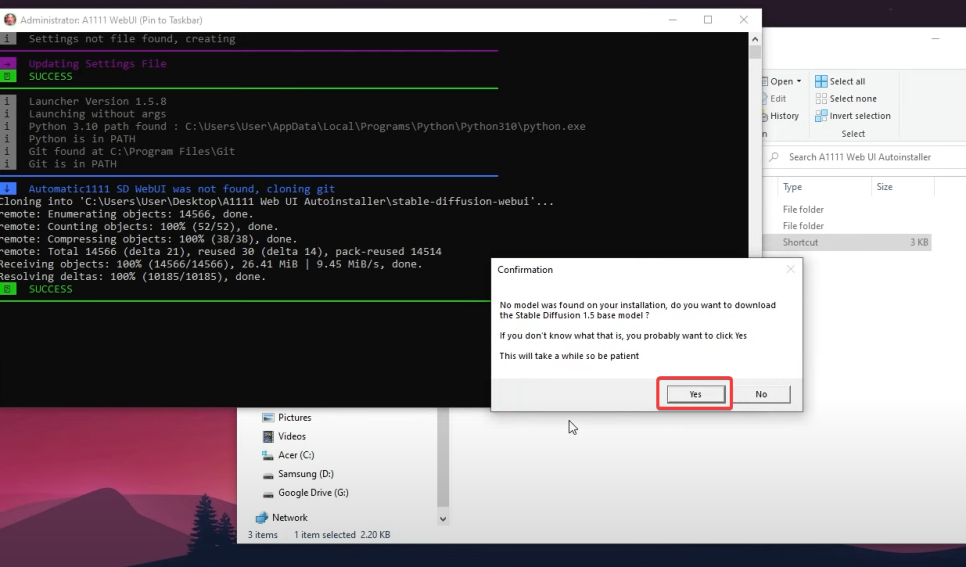The height and width of the screenshot is (567, 966).
Task: Click the Samsung (D:) drive icon
Action: (267, 475)
